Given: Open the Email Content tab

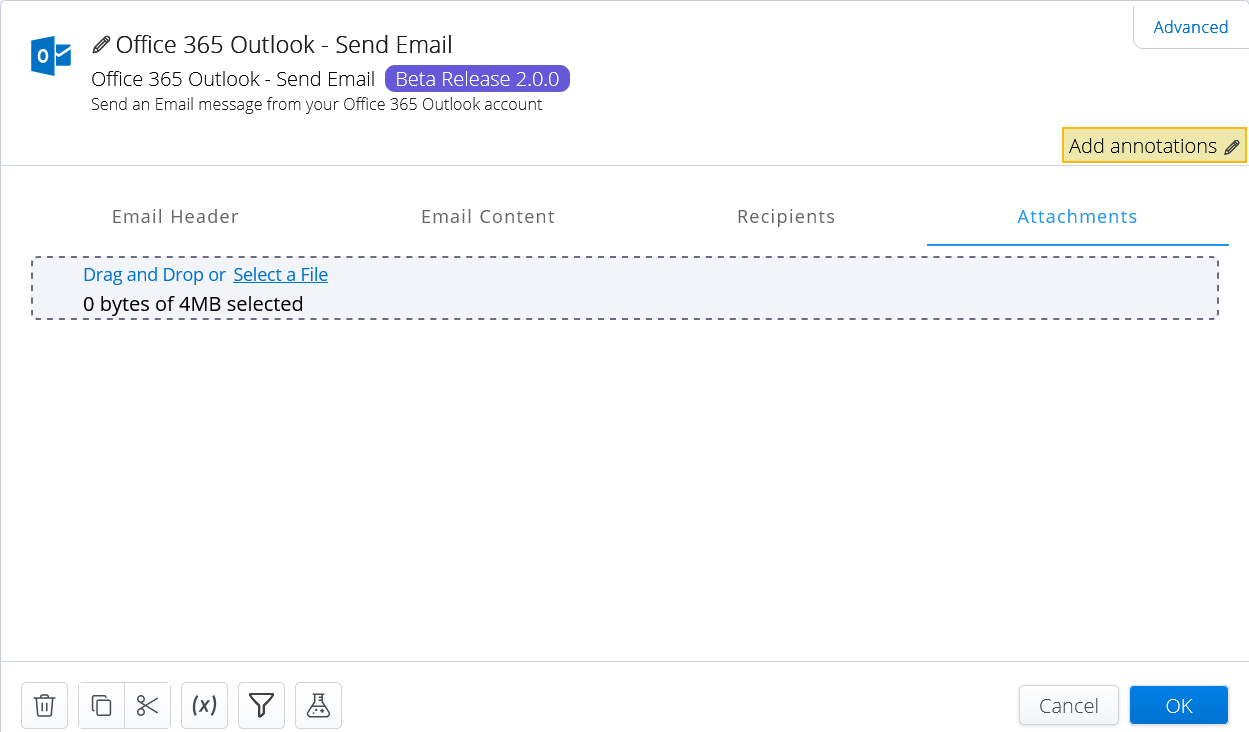Looking at the screenshot, I should point(488,216).
